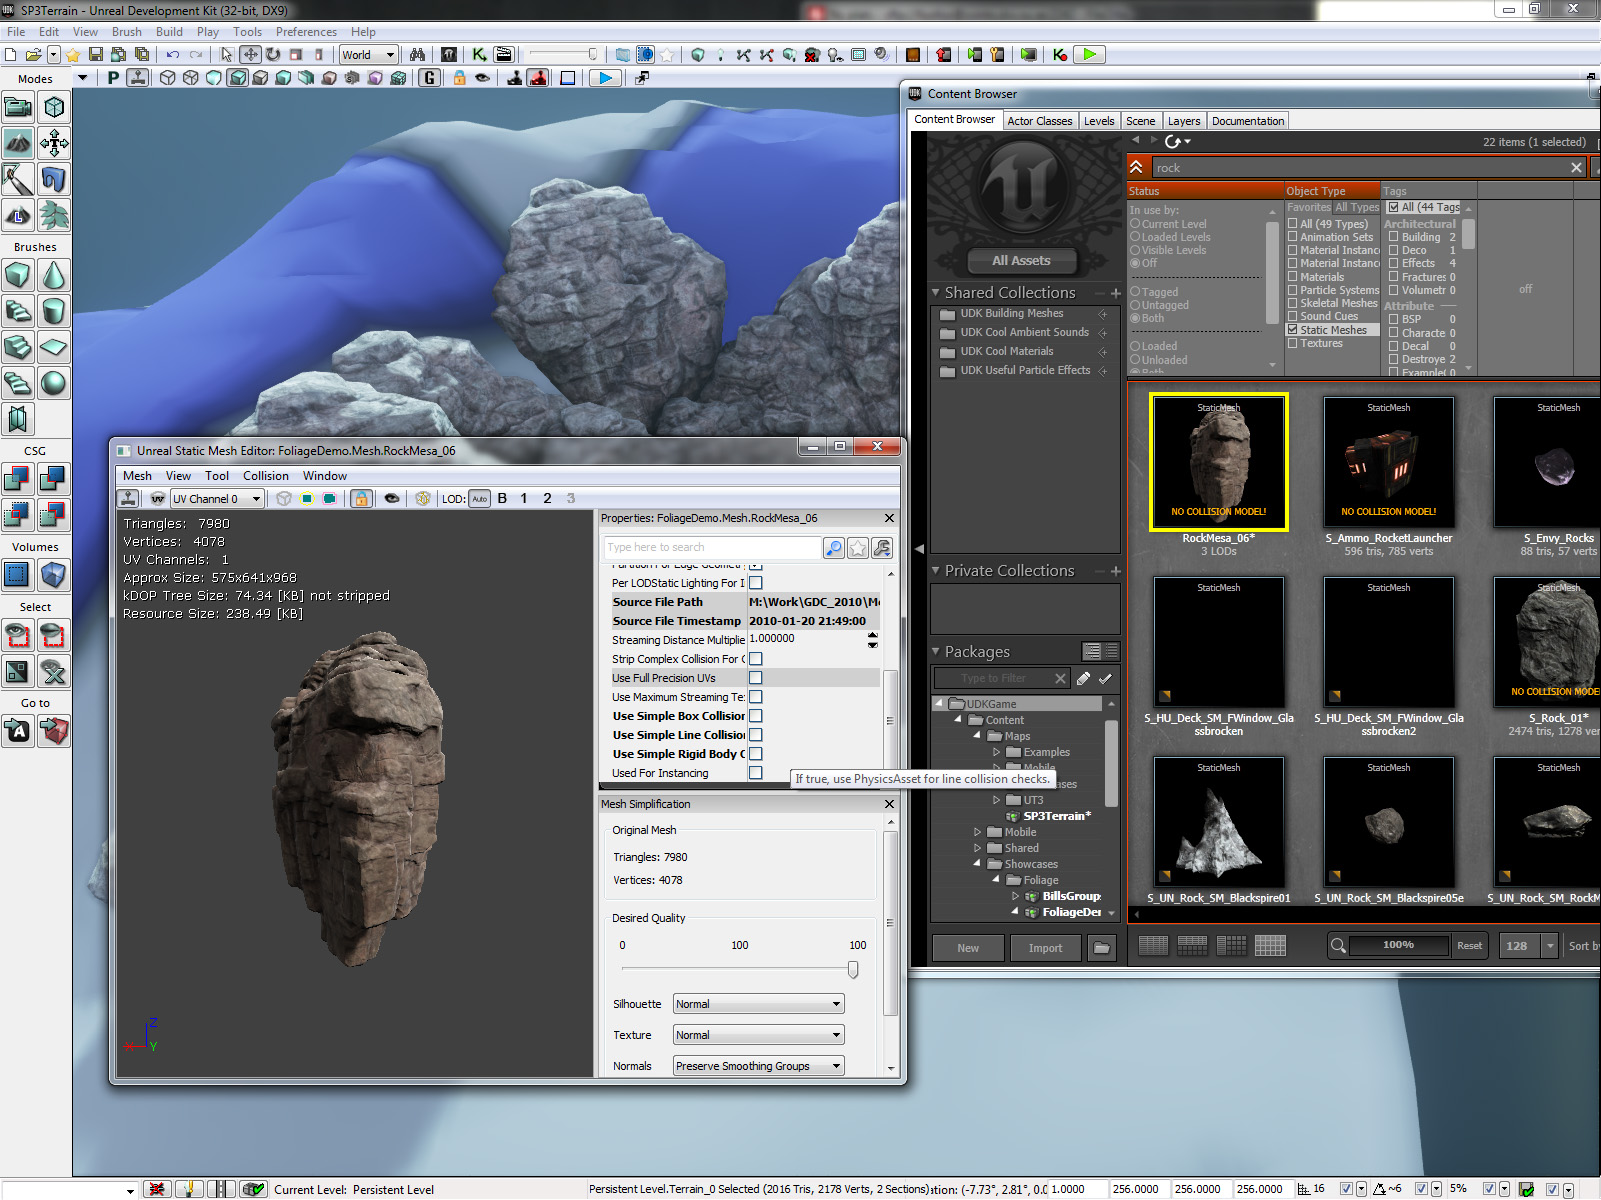Viewport: 1601px width, 1200px height.
Task: Click the favorites star in Properties panel
Action: (x=858, y=548)
